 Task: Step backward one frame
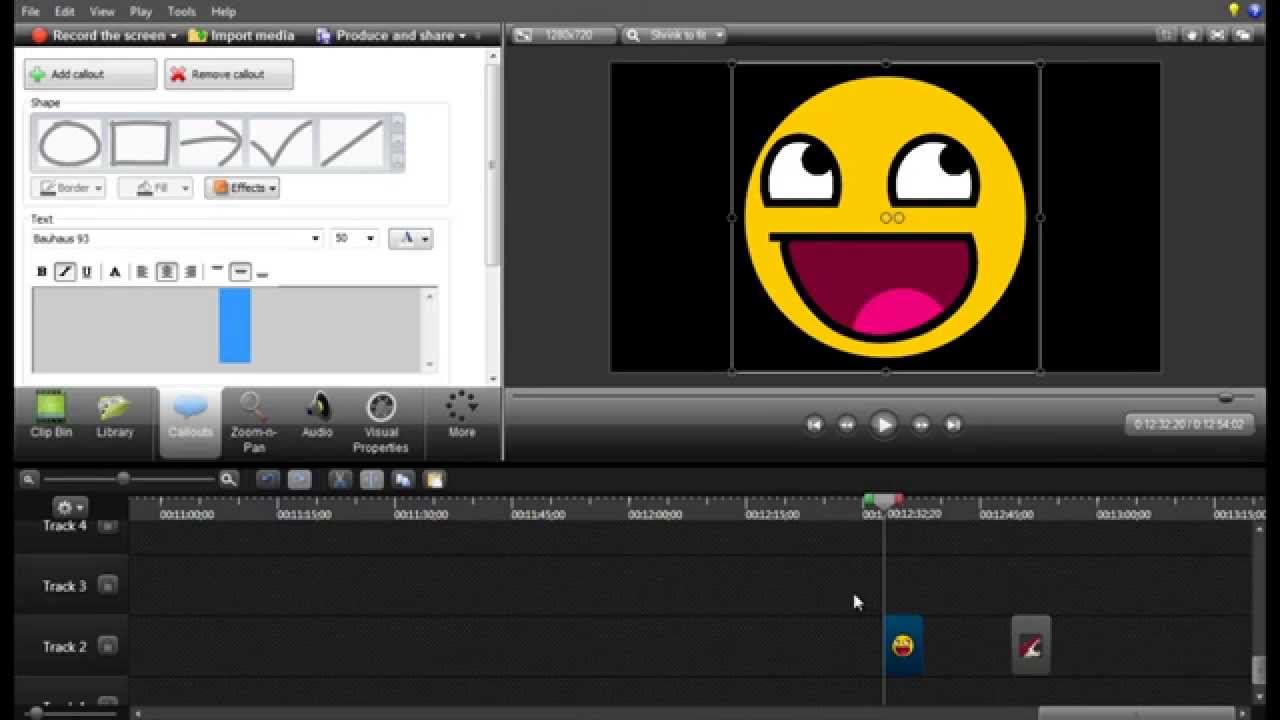(x=846, y=425)
